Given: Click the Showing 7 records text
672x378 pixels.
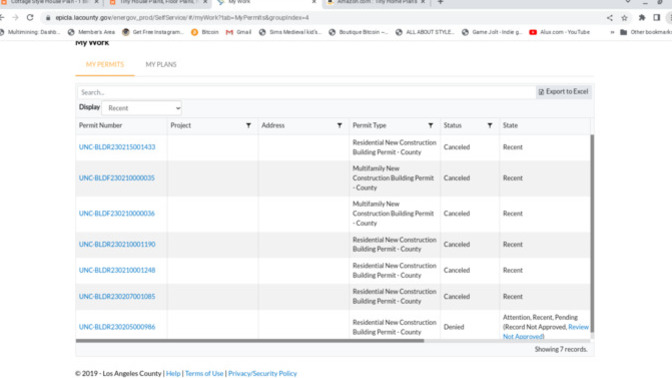Looking at the screenshot, I should pos(561,349).
